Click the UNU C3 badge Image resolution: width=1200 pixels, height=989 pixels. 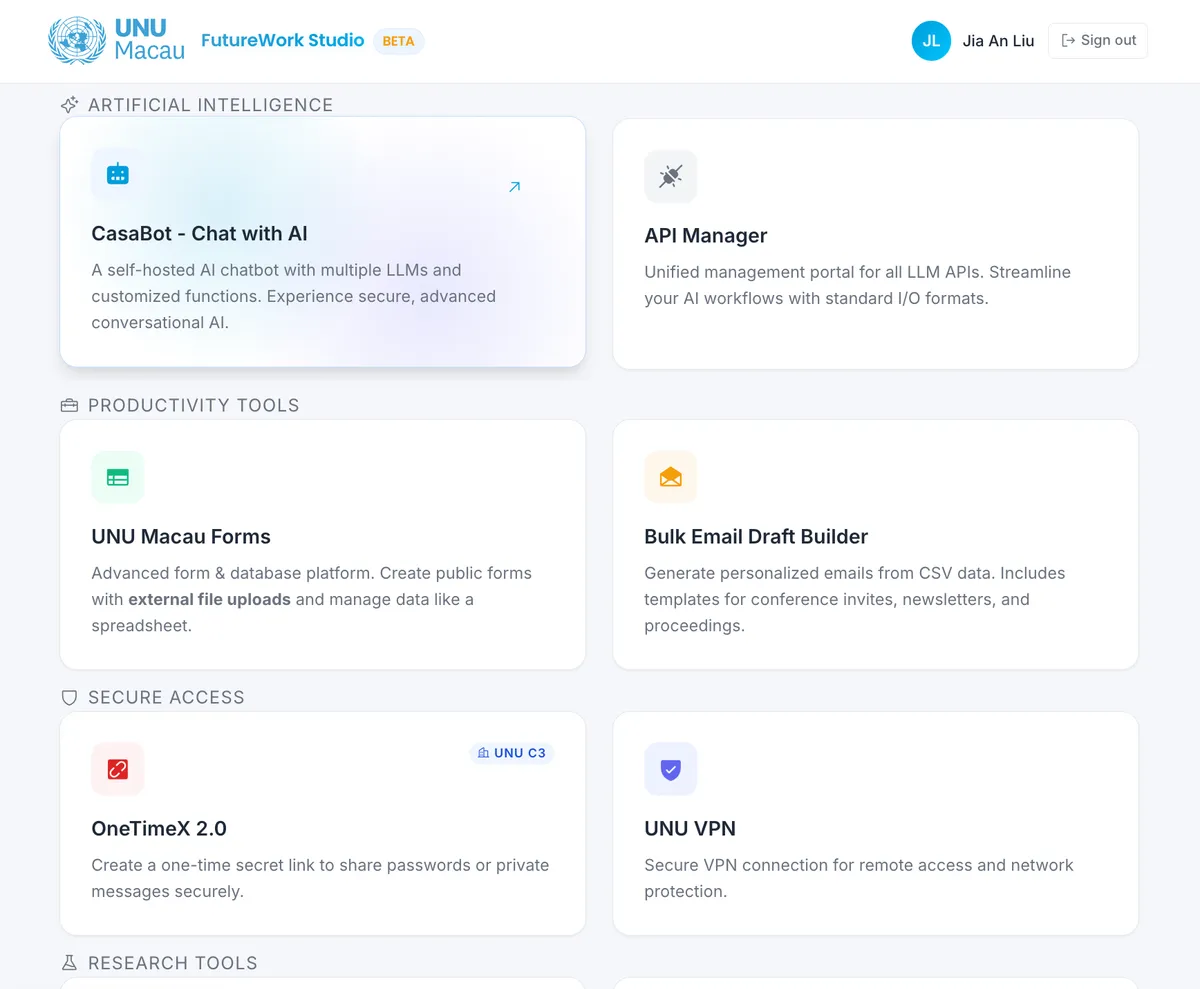click(512, 753)
